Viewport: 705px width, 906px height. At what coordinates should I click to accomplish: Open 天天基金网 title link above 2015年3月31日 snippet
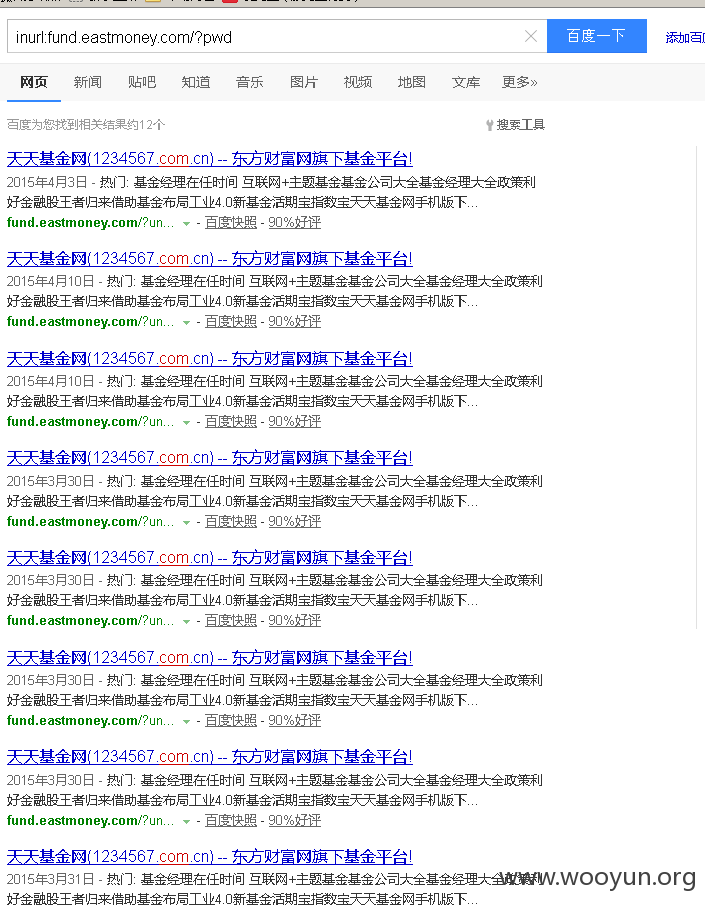pos(209,856)
